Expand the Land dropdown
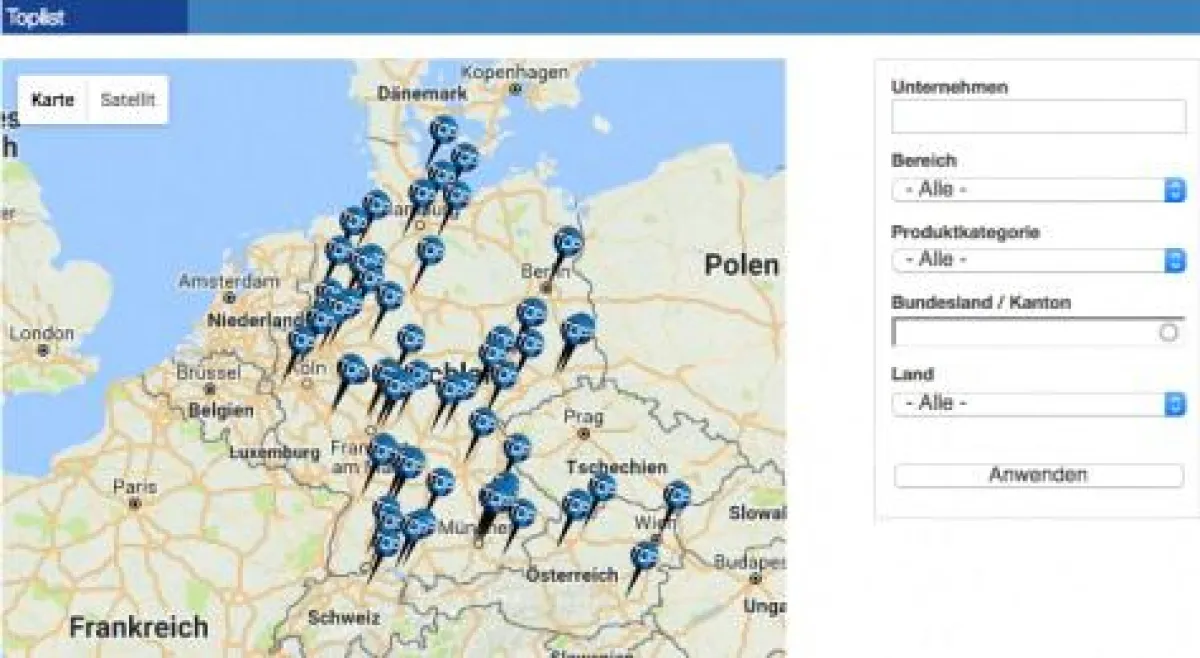The height and width of the screenshot is (658, 1200). tap(1038, 403)
